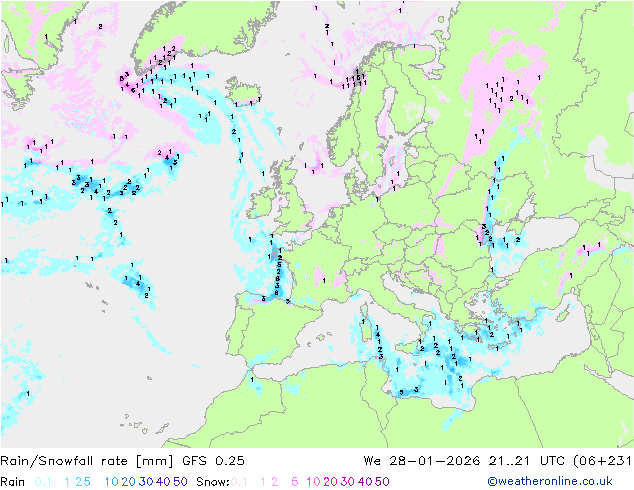The height and width of the screenshot is (490, 634).
Task: Click the '21..21 UTC' time label
Action: pyautogui.click(x=526, y=461)
